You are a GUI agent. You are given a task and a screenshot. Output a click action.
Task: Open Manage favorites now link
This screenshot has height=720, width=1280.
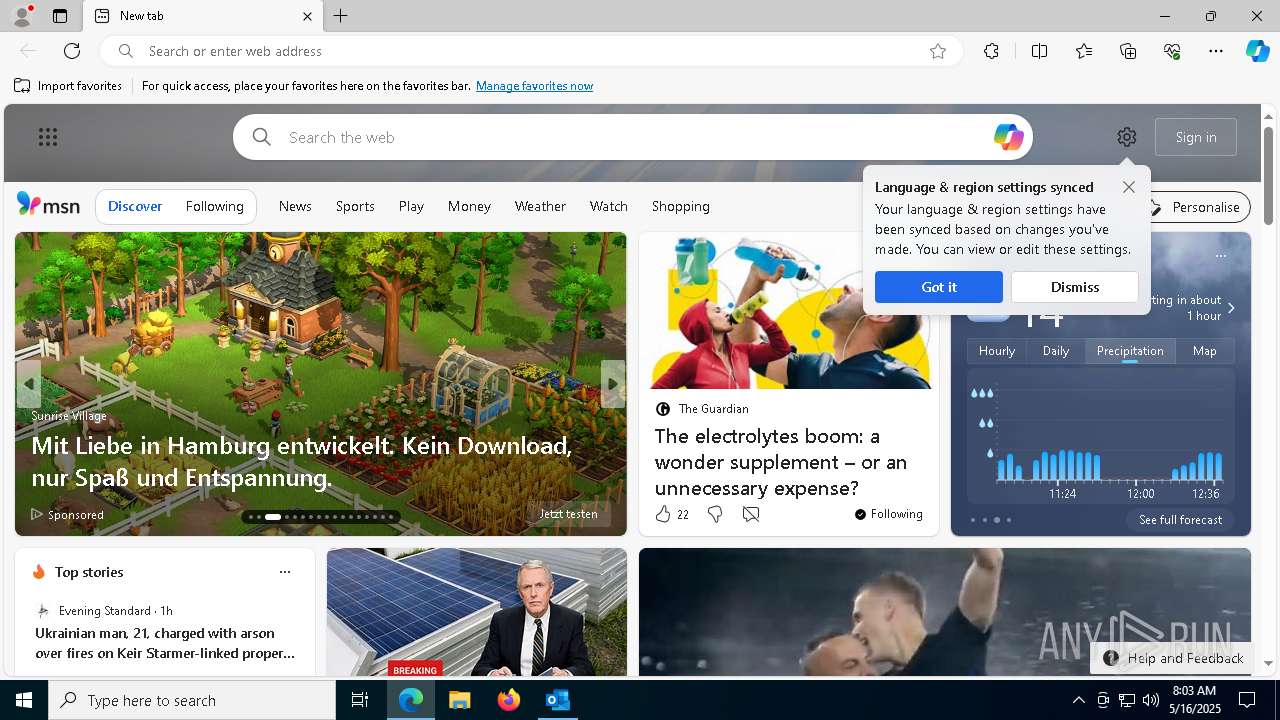[534, 86]
